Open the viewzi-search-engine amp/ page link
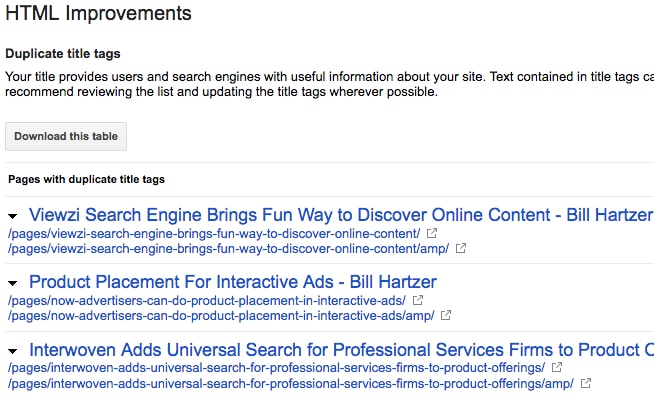Viewport: 654px width, 396px height. (228, 249)
